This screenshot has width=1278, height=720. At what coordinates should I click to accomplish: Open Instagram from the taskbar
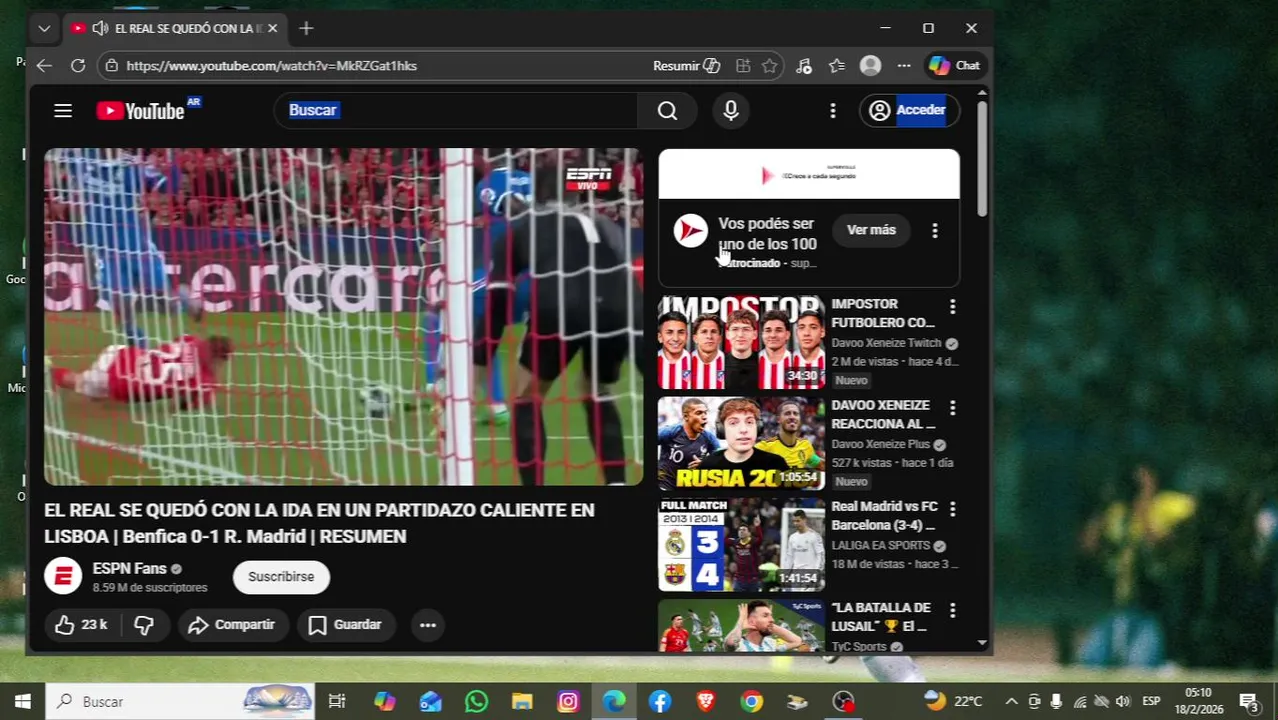click(x=568, y=702)
